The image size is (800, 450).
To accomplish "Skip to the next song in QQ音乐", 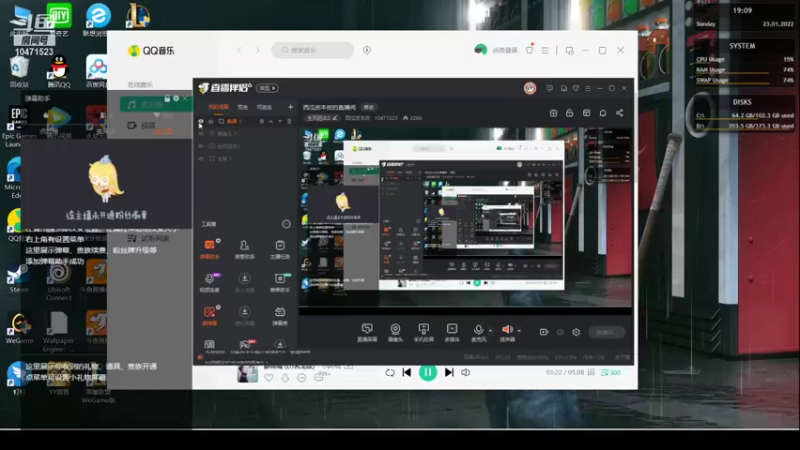I will point(449,372).
